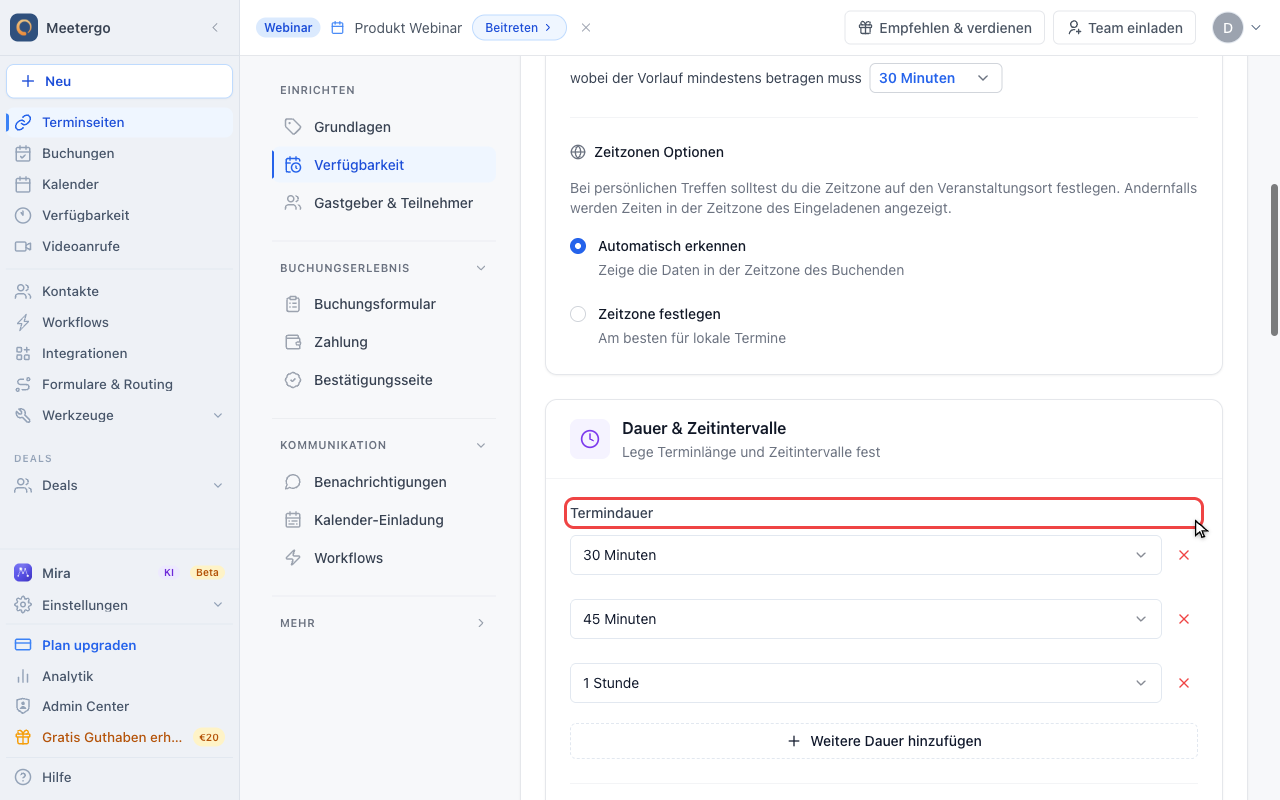
Task: Click the Analytik bar chart icon
Action: [x=23, y=676]
